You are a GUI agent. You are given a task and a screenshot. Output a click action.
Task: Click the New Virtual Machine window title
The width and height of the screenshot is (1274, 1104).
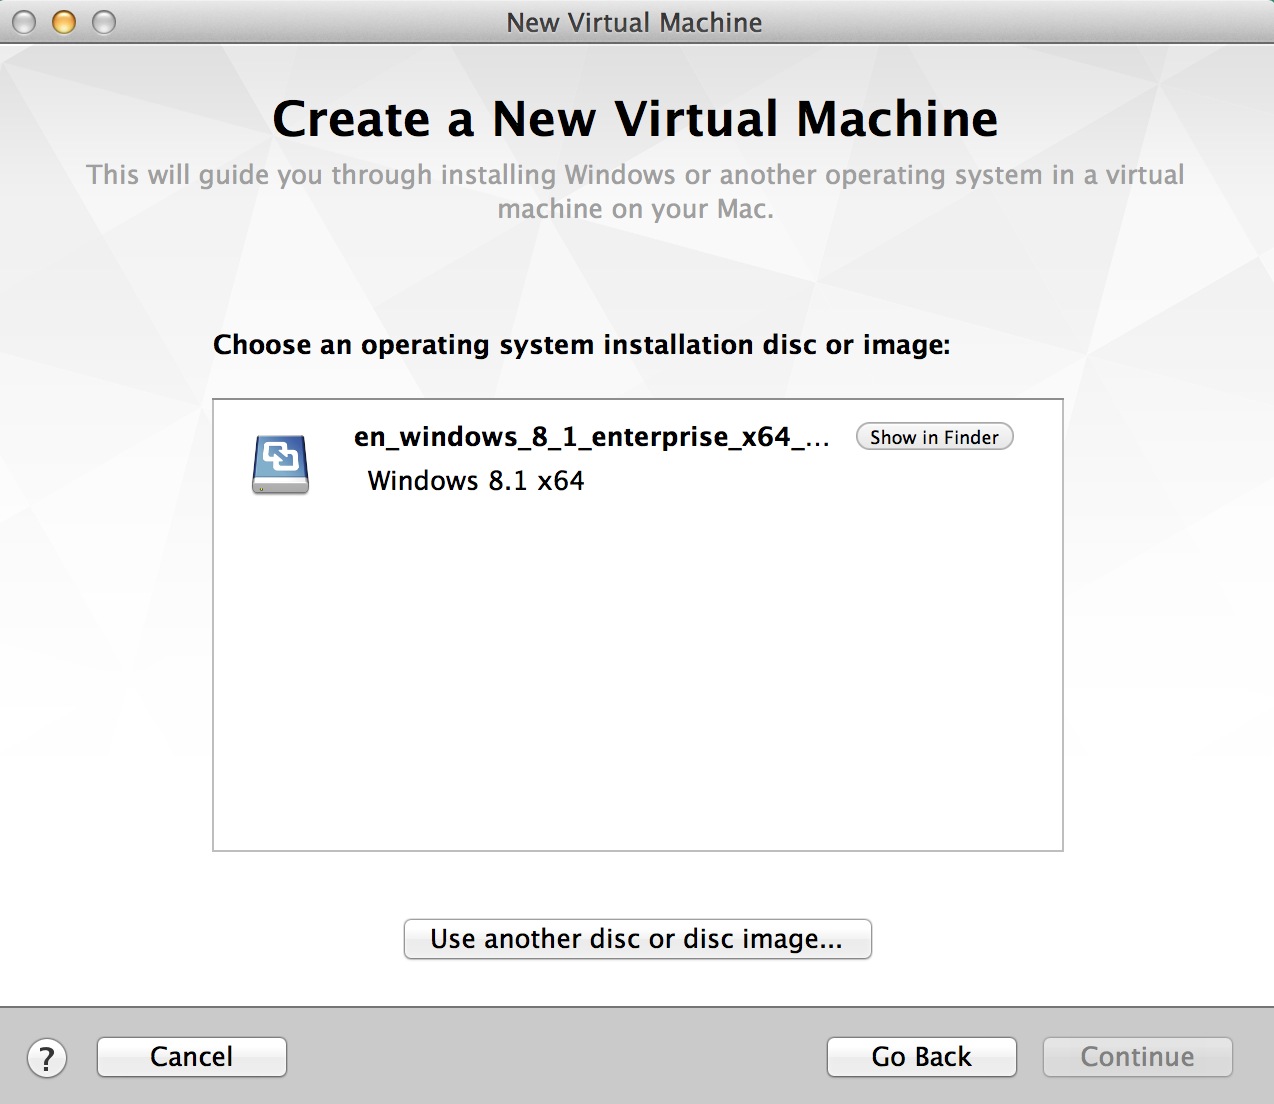tap(634, 22)
